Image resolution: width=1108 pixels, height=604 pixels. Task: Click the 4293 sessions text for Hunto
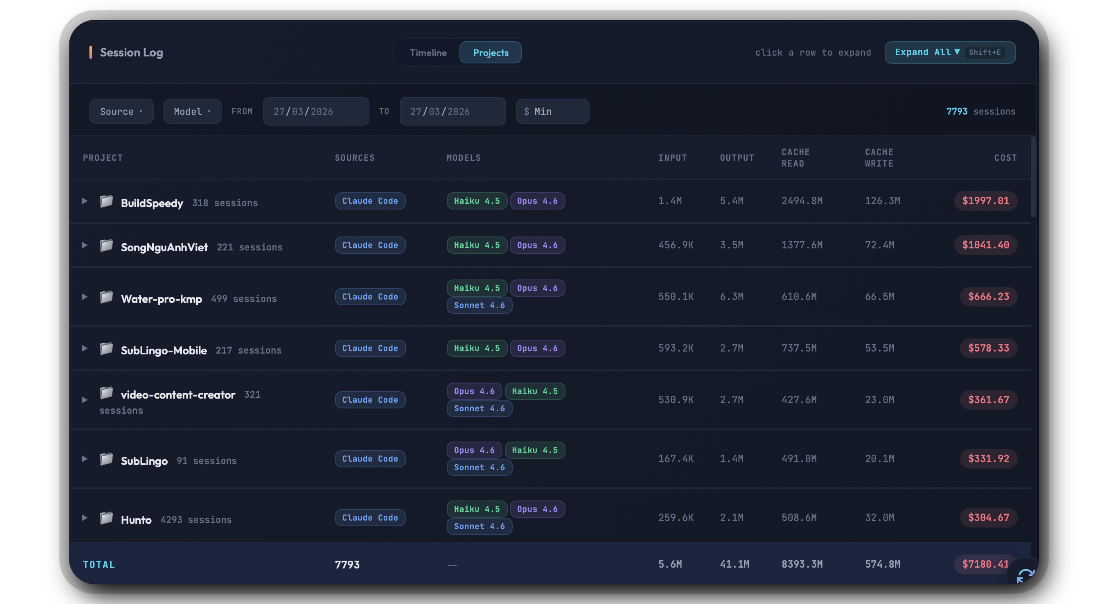[x=196, y=520]
